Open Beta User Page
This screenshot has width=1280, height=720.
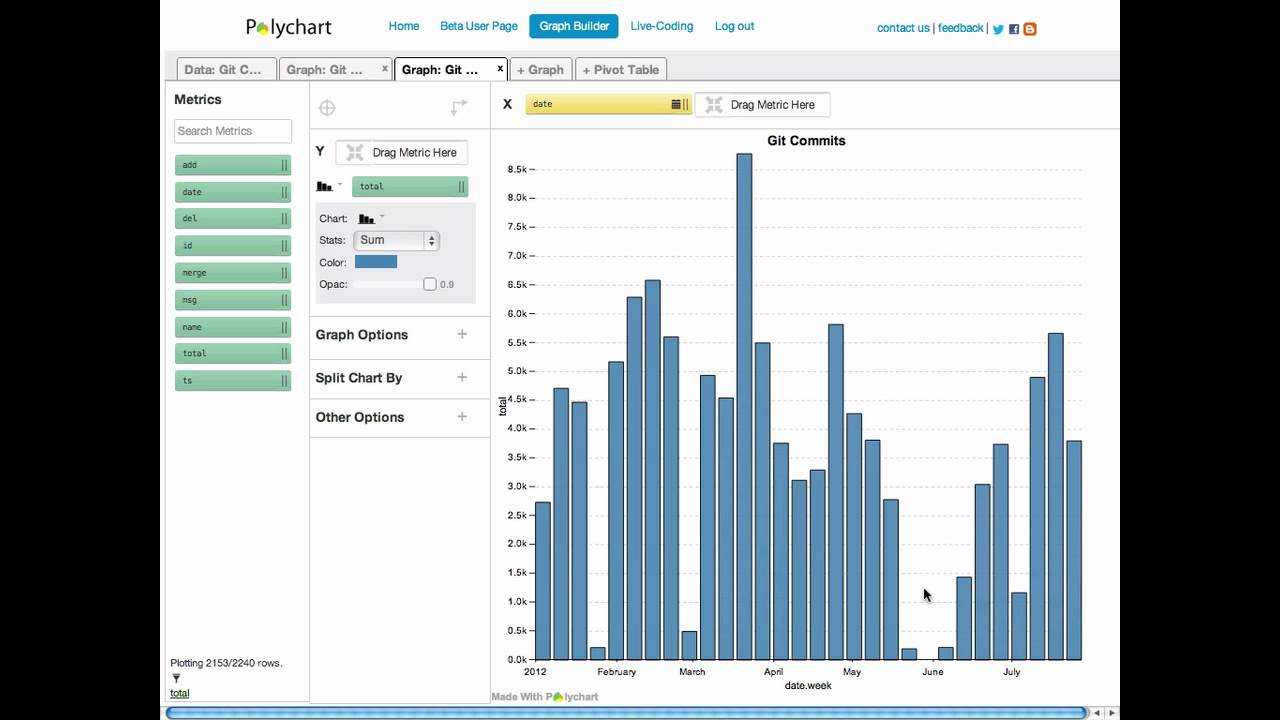(479, 26)
